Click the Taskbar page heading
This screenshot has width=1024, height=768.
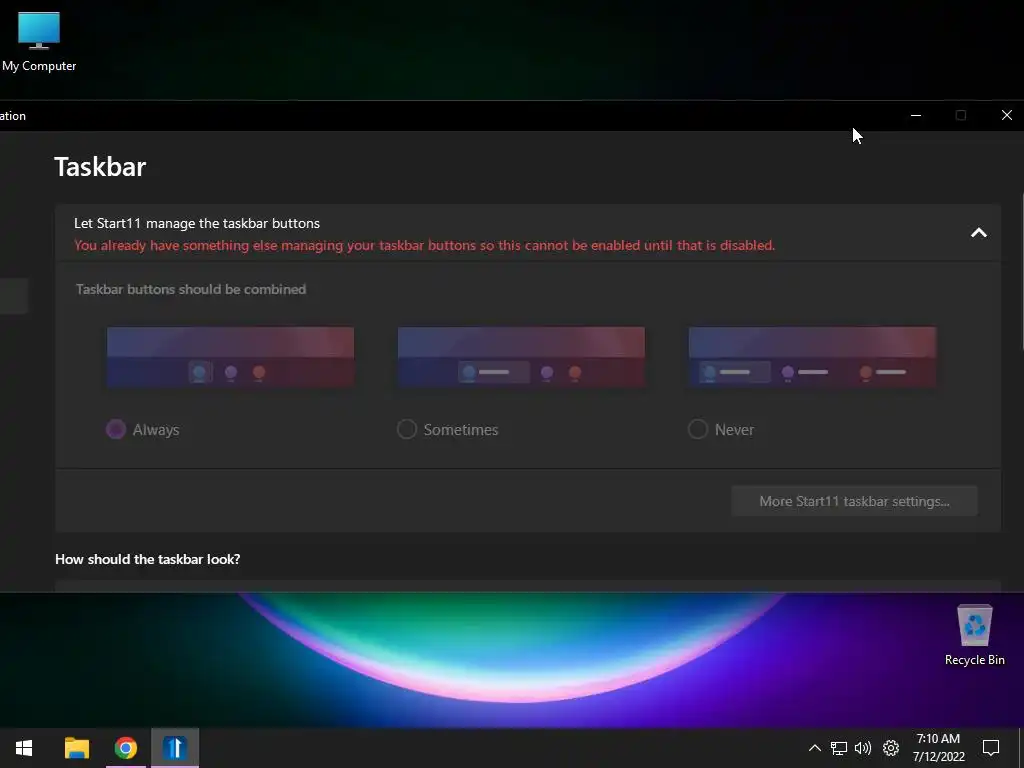tap(100, 167)
